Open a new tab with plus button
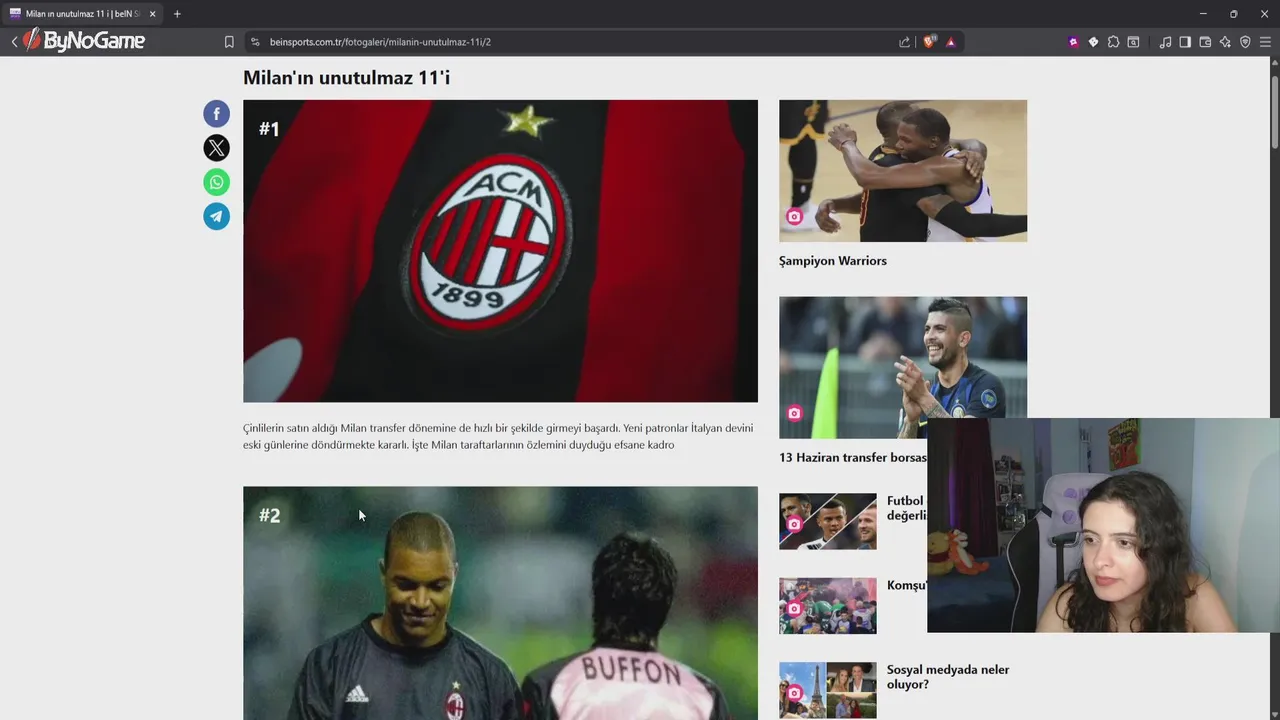 (177, 14)
